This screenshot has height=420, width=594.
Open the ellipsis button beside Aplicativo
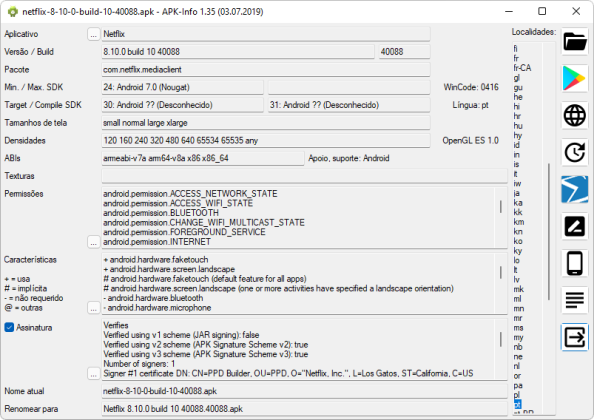pyautogui.click(x=94, y=34)
